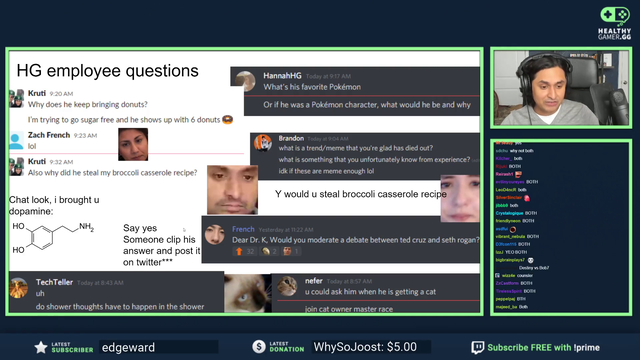Click HannahHG's profile avatar
640x360 pixels.
[245, 81]
